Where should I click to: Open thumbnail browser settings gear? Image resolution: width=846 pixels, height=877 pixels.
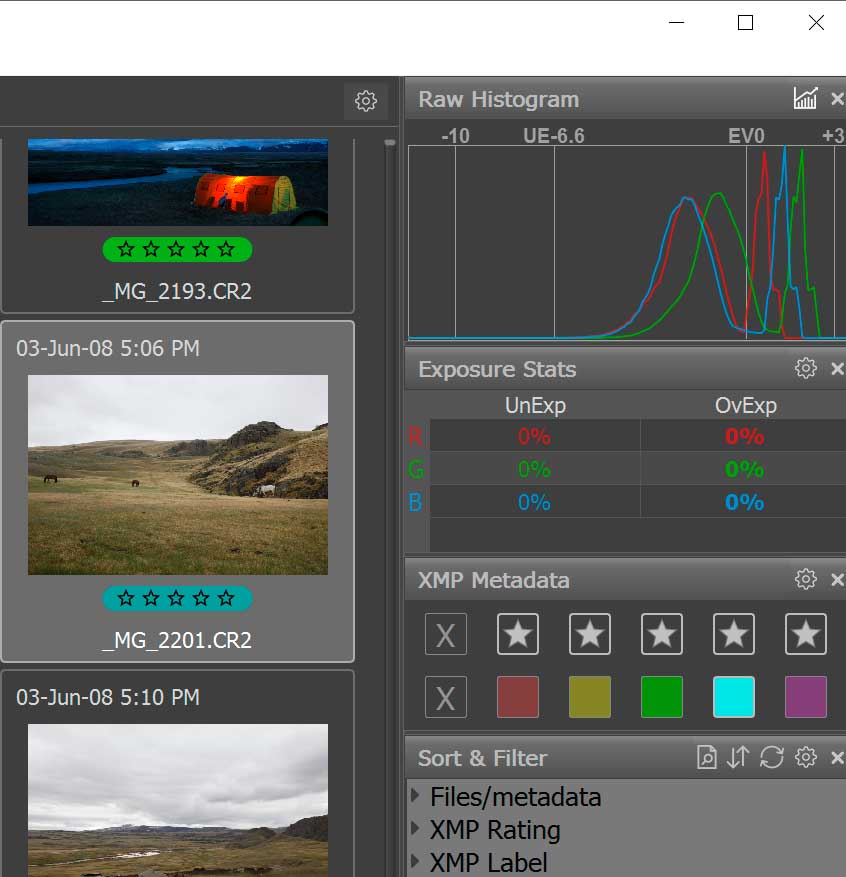tap(366, 100)
